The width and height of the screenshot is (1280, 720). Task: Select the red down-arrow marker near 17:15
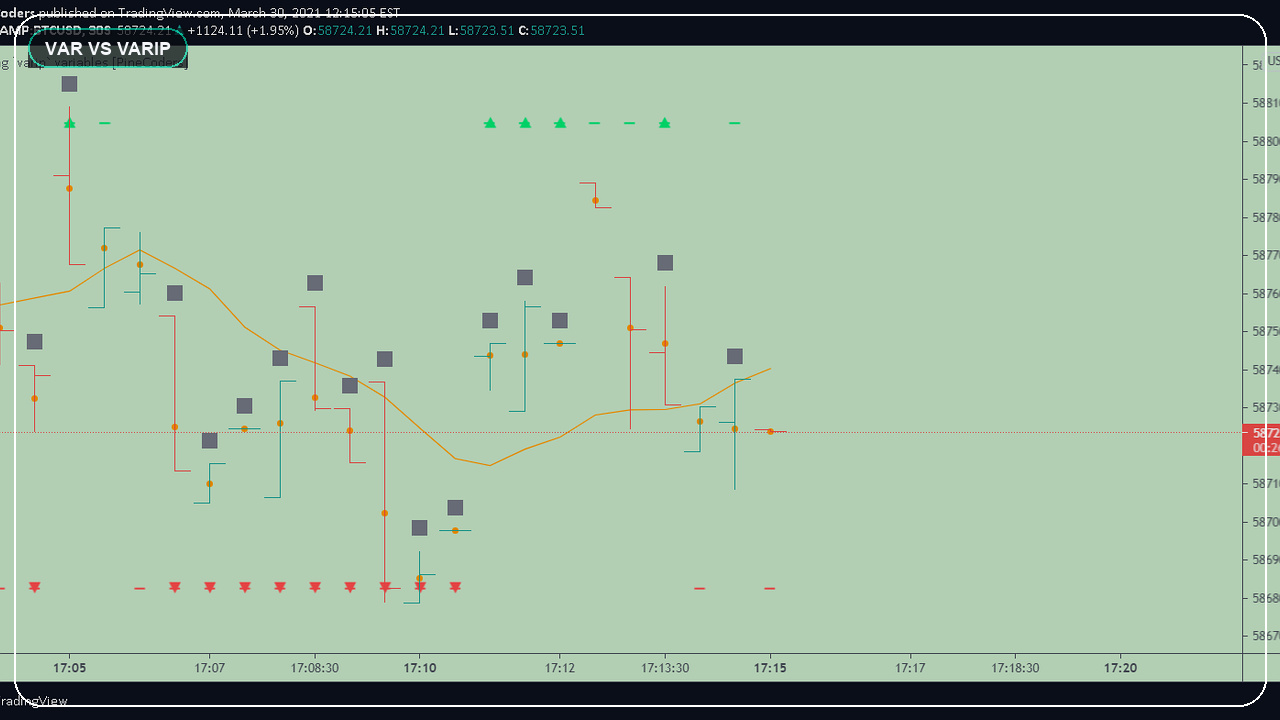769,588
